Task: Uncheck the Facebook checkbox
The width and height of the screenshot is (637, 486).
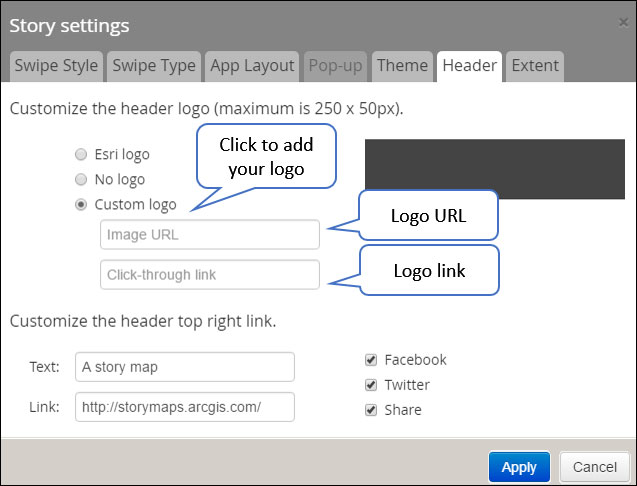Action: click(x=371, y=360)
